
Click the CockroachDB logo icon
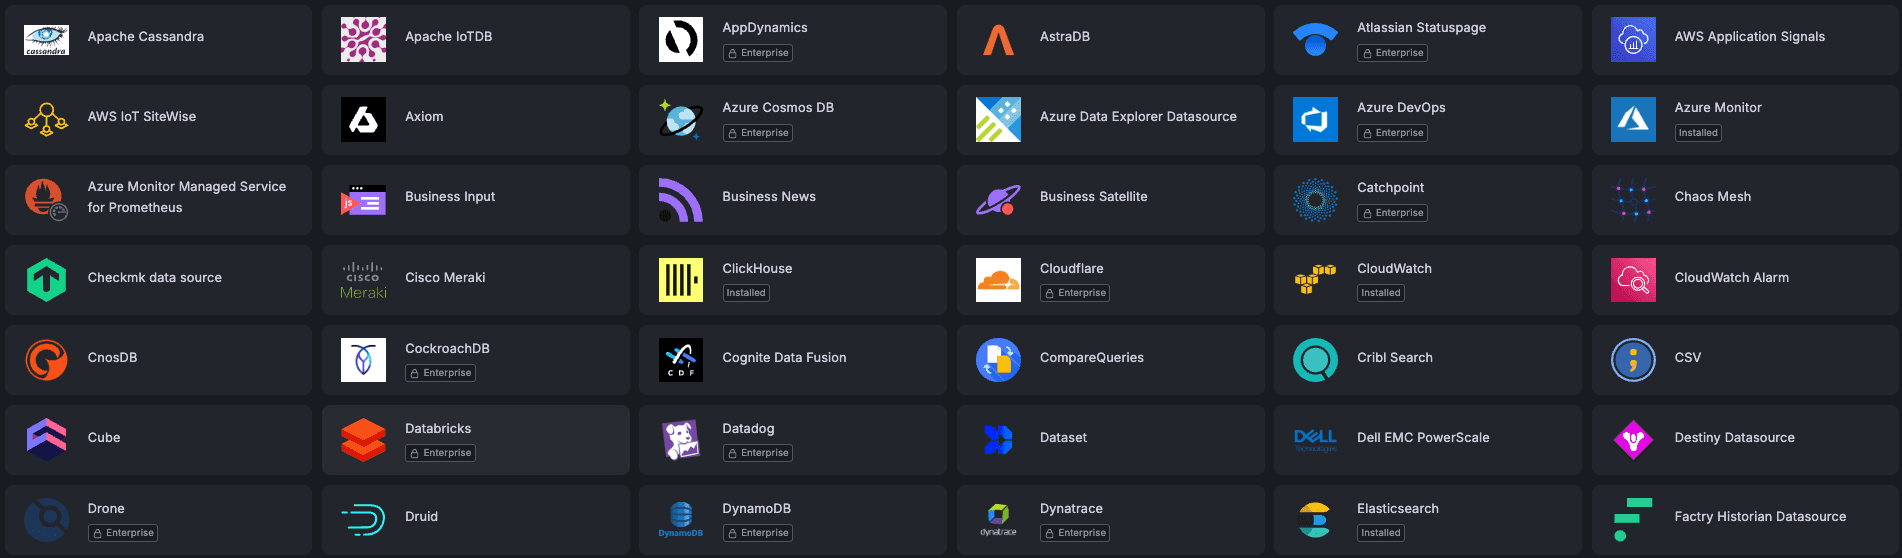363,360
